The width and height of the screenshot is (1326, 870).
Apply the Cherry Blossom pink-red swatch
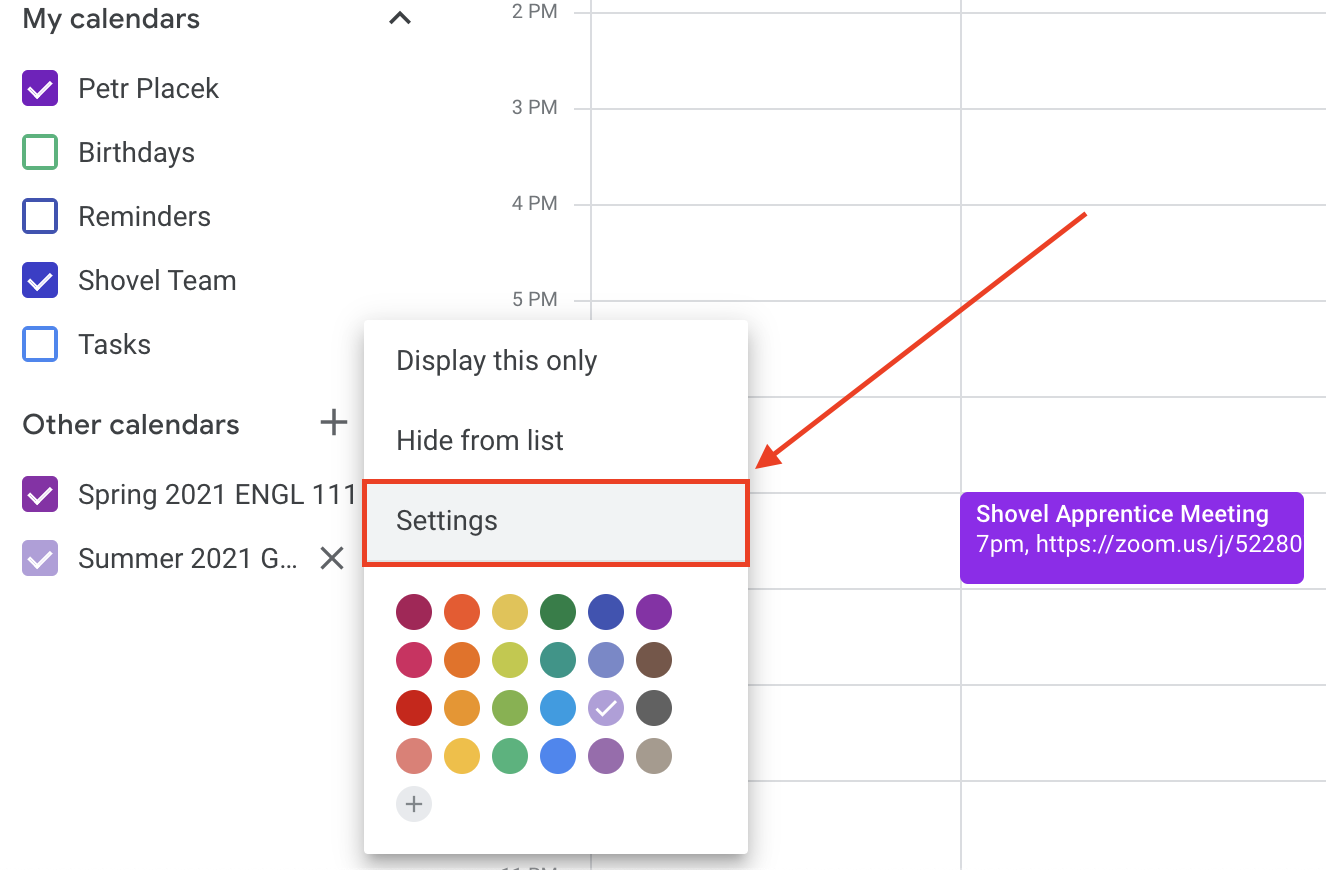point(414,659)
